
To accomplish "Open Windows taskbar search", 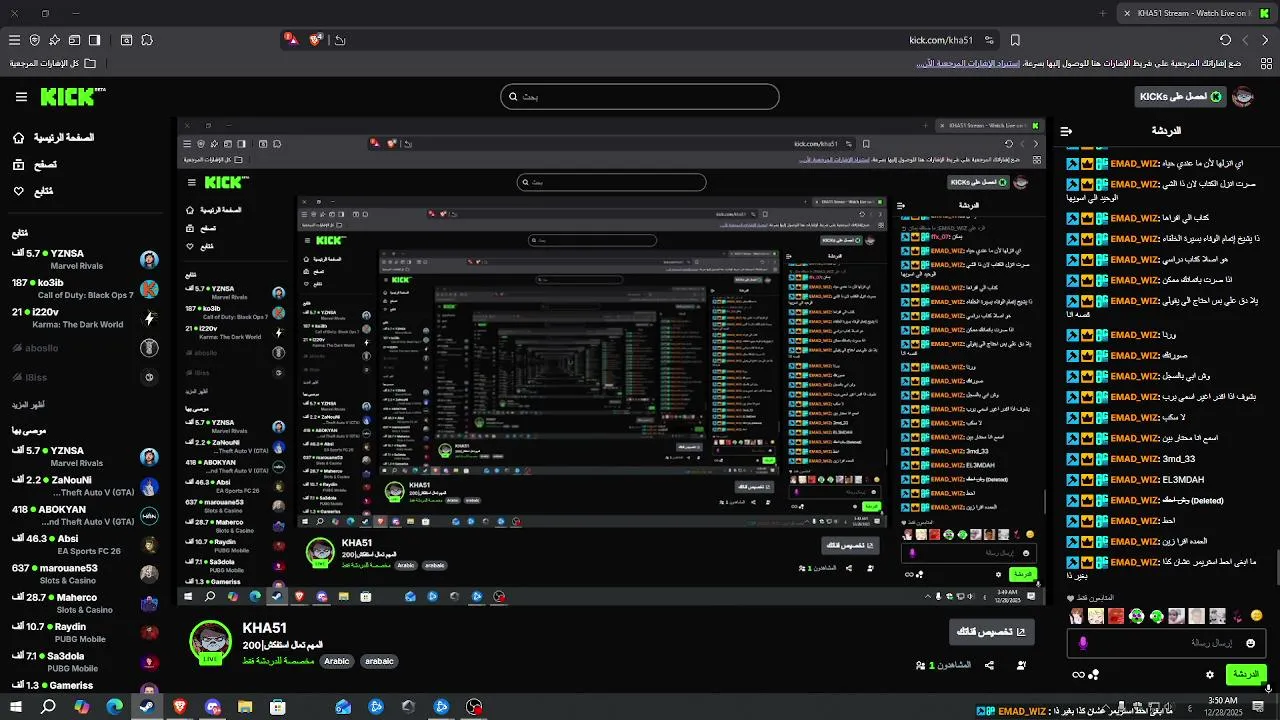I will pos(48,707).
